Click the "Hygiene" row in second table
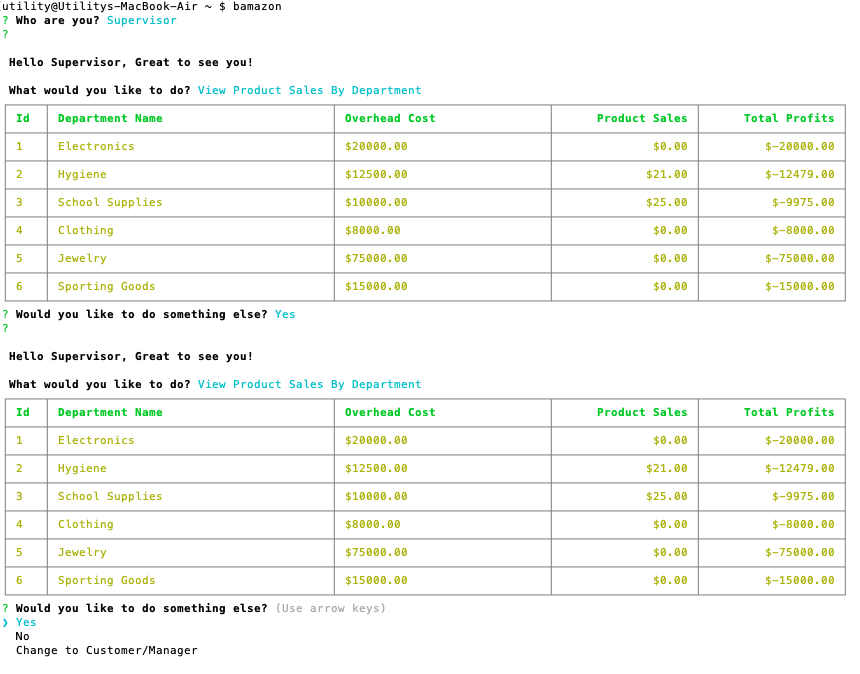 coord(82,468)
